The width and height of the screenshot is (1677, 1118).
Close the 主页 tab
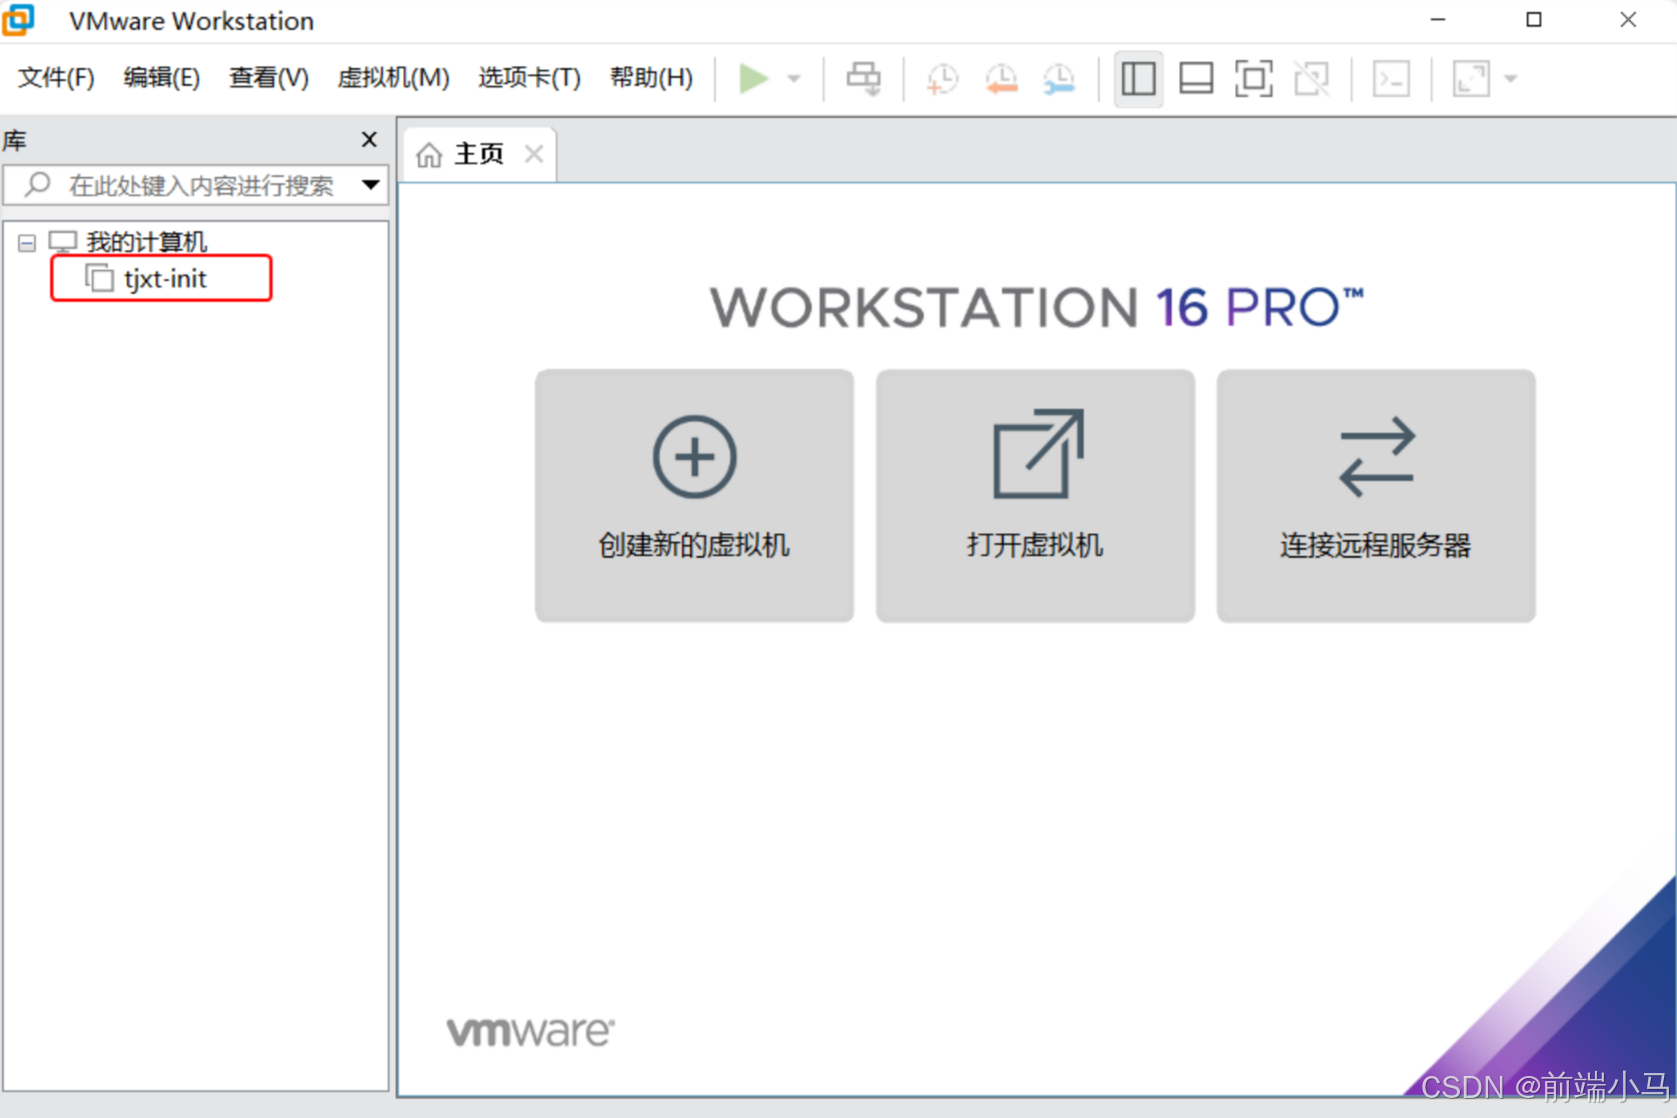click(x=534, y=154)
